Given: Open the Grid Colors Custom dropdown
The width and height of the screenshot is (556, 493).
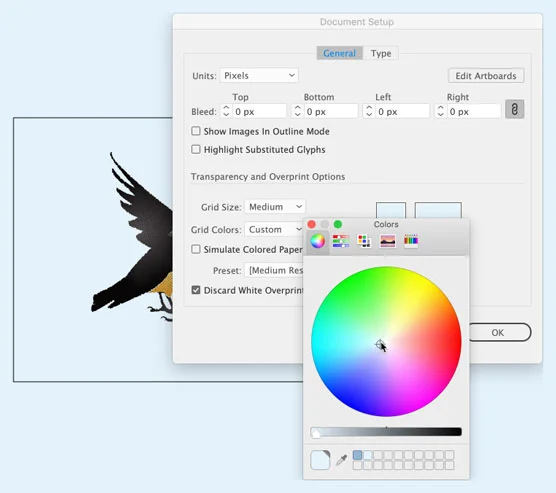Looking at the screenshot, I should (274, 229).
